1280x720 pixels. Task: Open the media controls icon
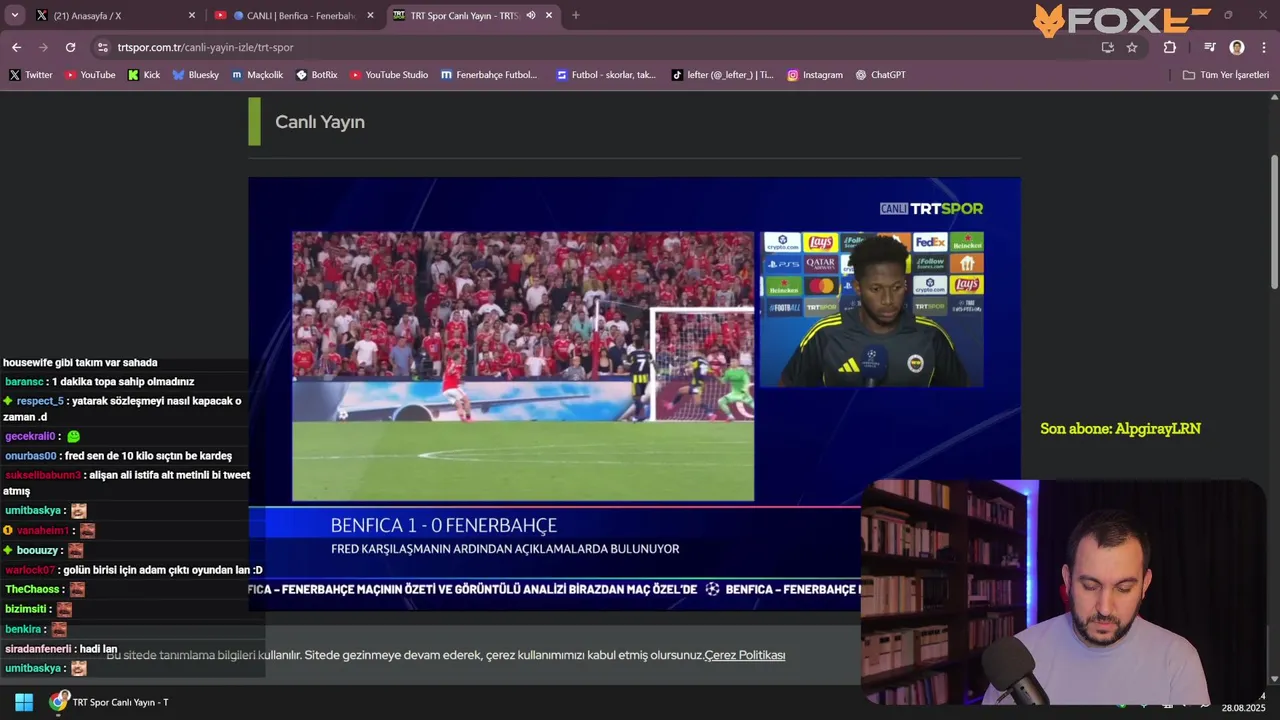[x=1209, y=47]
